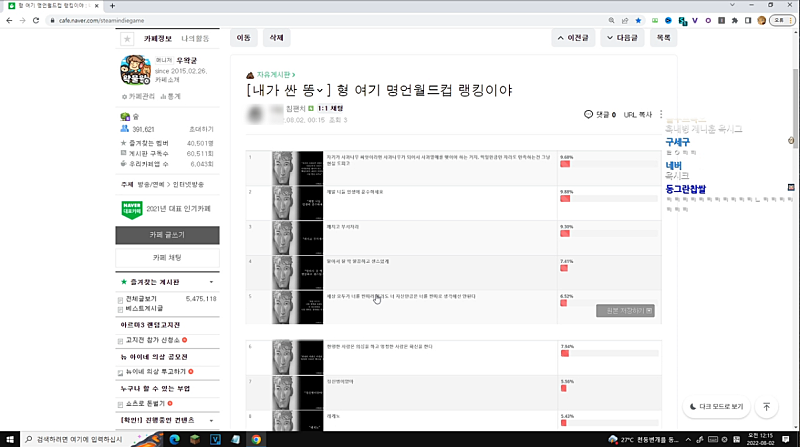Click the 초대하기 invite link
The height and width of the screenshot is (447, 800).
click(x=202, y=130)
